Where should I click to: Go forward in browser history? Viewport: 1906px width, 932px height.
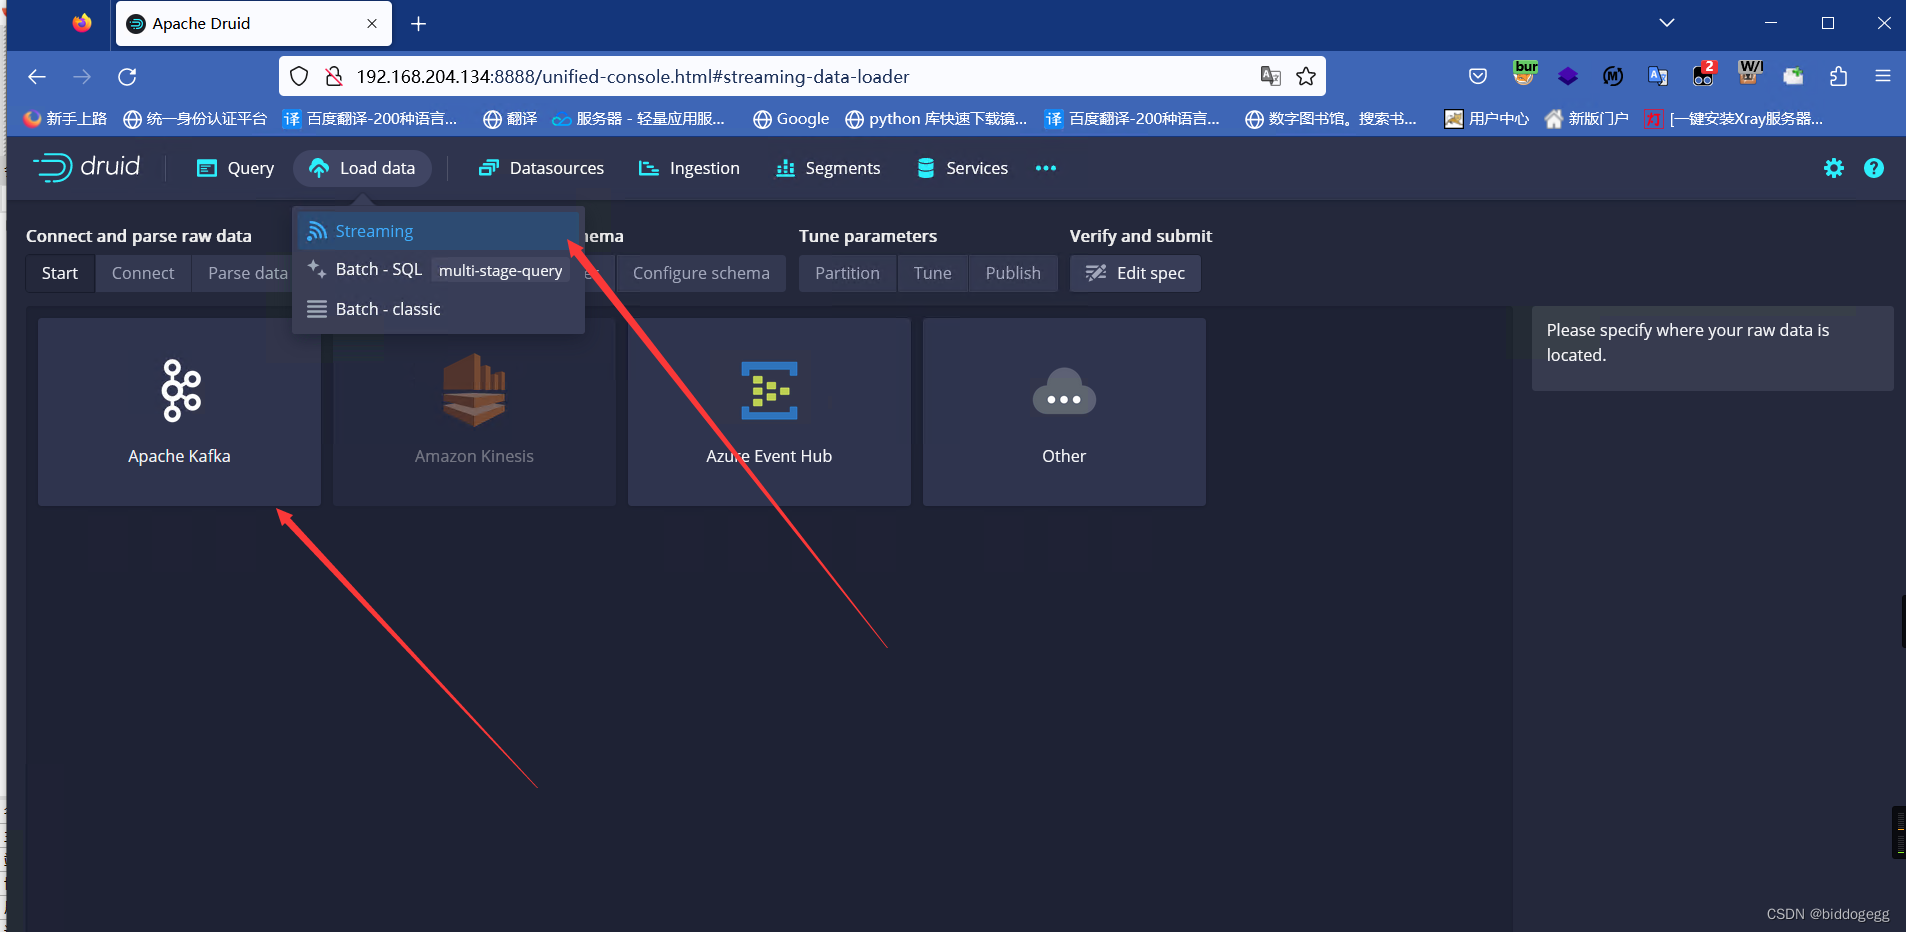[82, 77]
